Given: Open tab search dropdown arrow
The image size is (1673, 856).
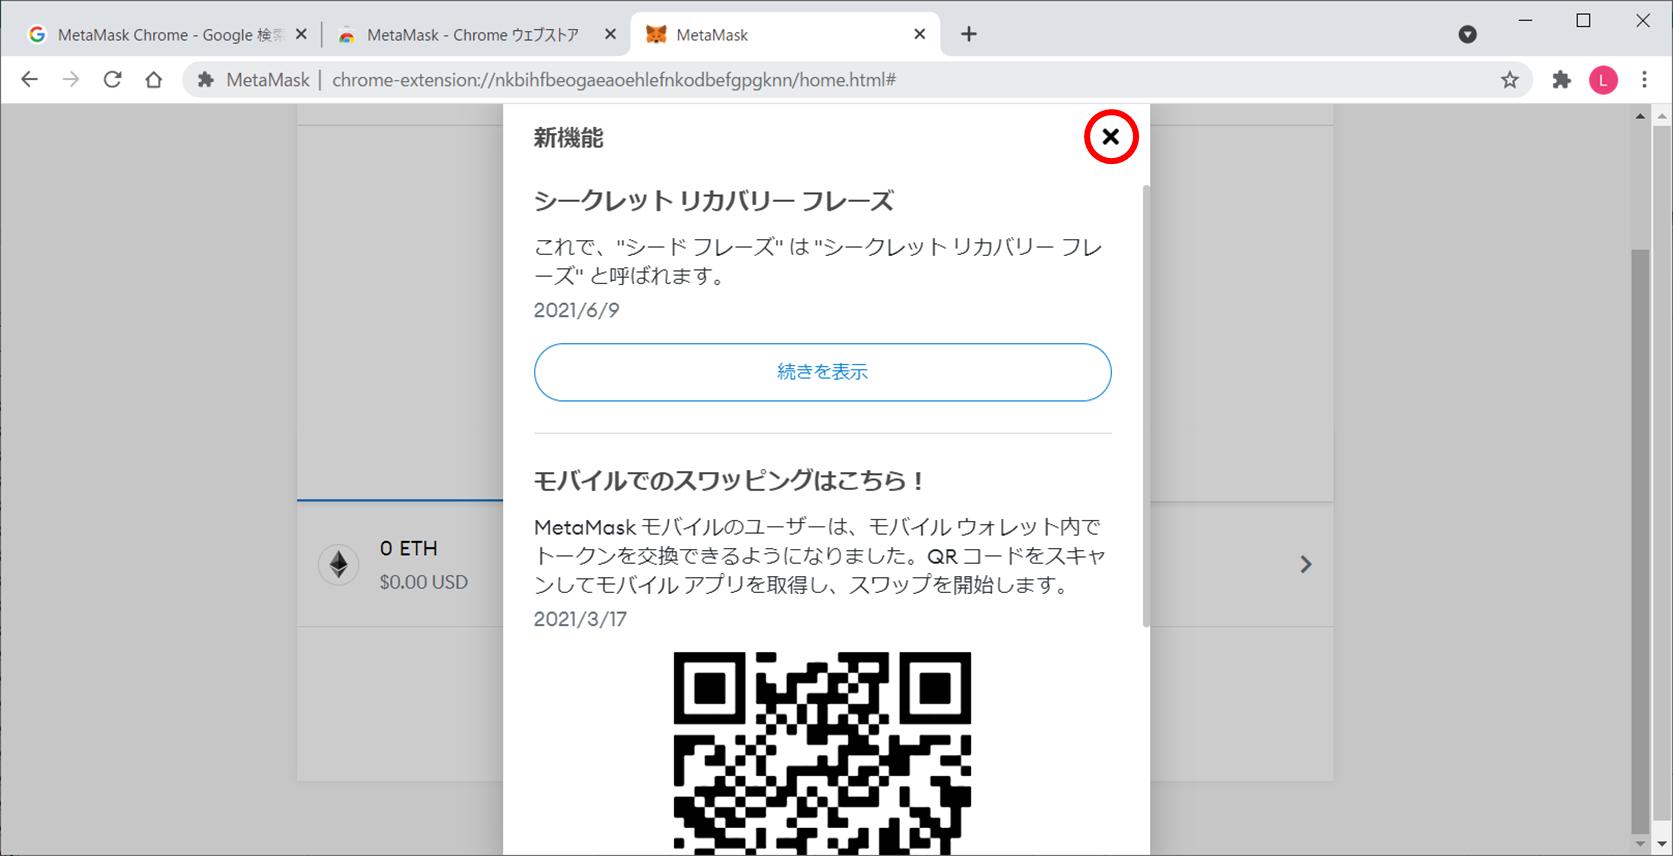Looking at the screenshot, I should click(1467, 35).
